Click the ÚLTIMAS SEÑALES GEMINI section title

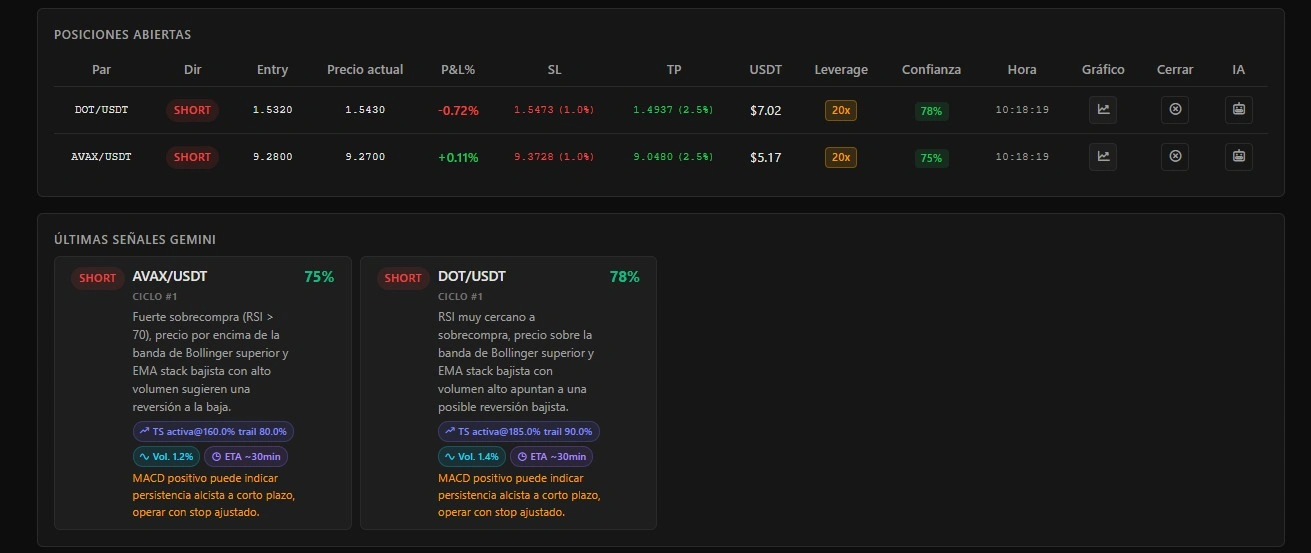click(135, 240)
